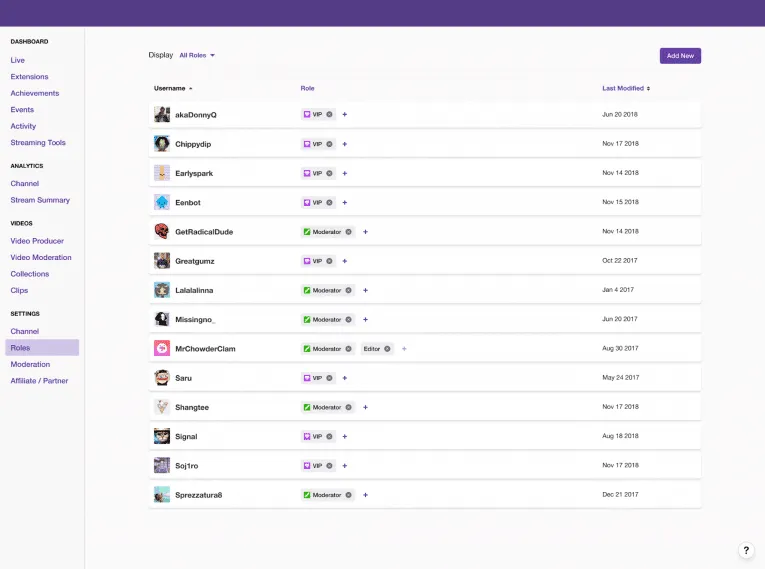This screenshot has width=765, height=569.
Task: Add a role to MrChowderClam
Action: [404, 349]
